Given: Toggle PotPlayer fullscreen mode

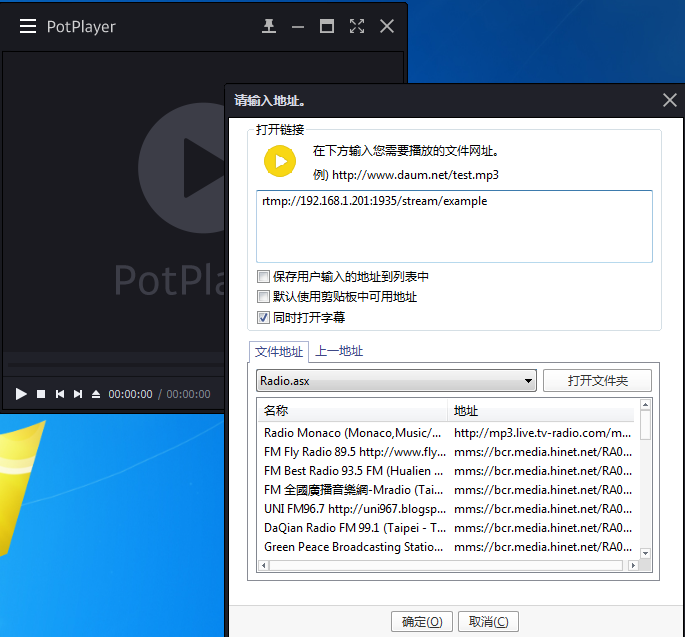Looking at the screenshot, I should coord(357,26).
